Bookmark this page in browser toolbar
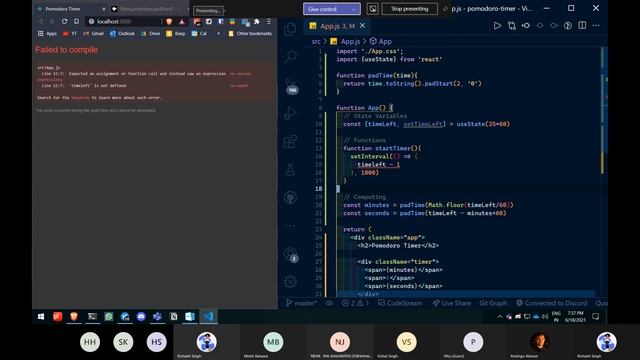The width and height of the screenshot is (640, 360). point(76,21)
